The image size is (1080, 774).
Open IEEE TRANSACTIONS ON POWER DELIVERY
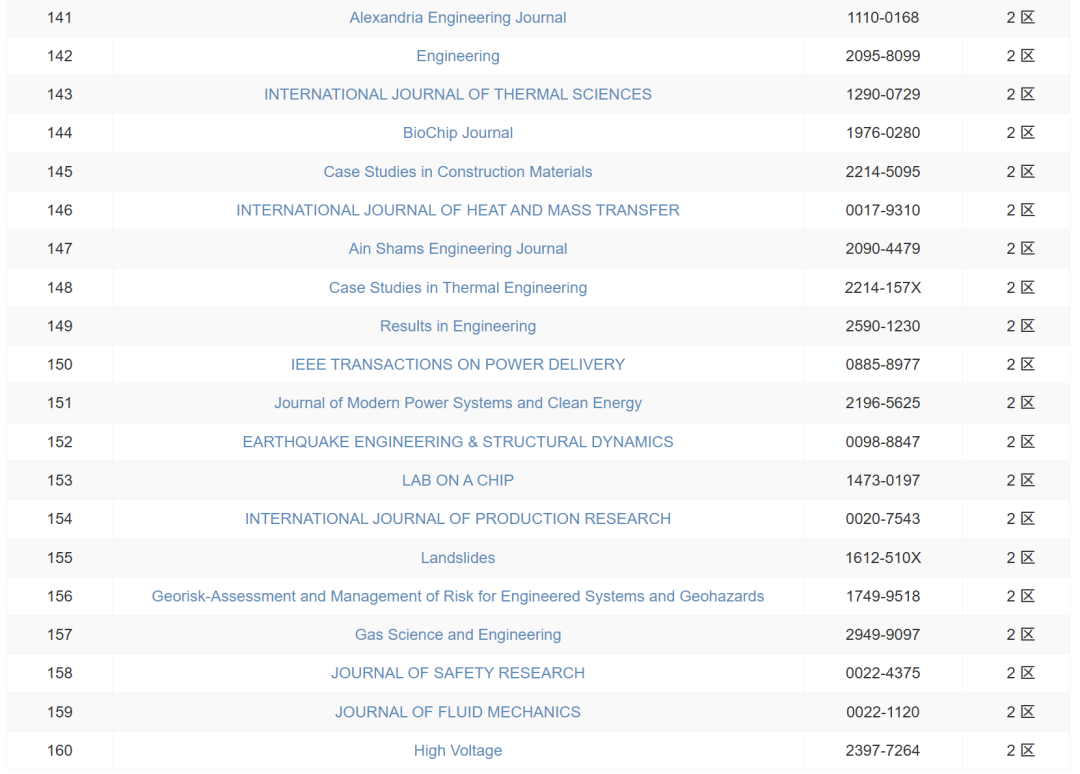[457, 364]
